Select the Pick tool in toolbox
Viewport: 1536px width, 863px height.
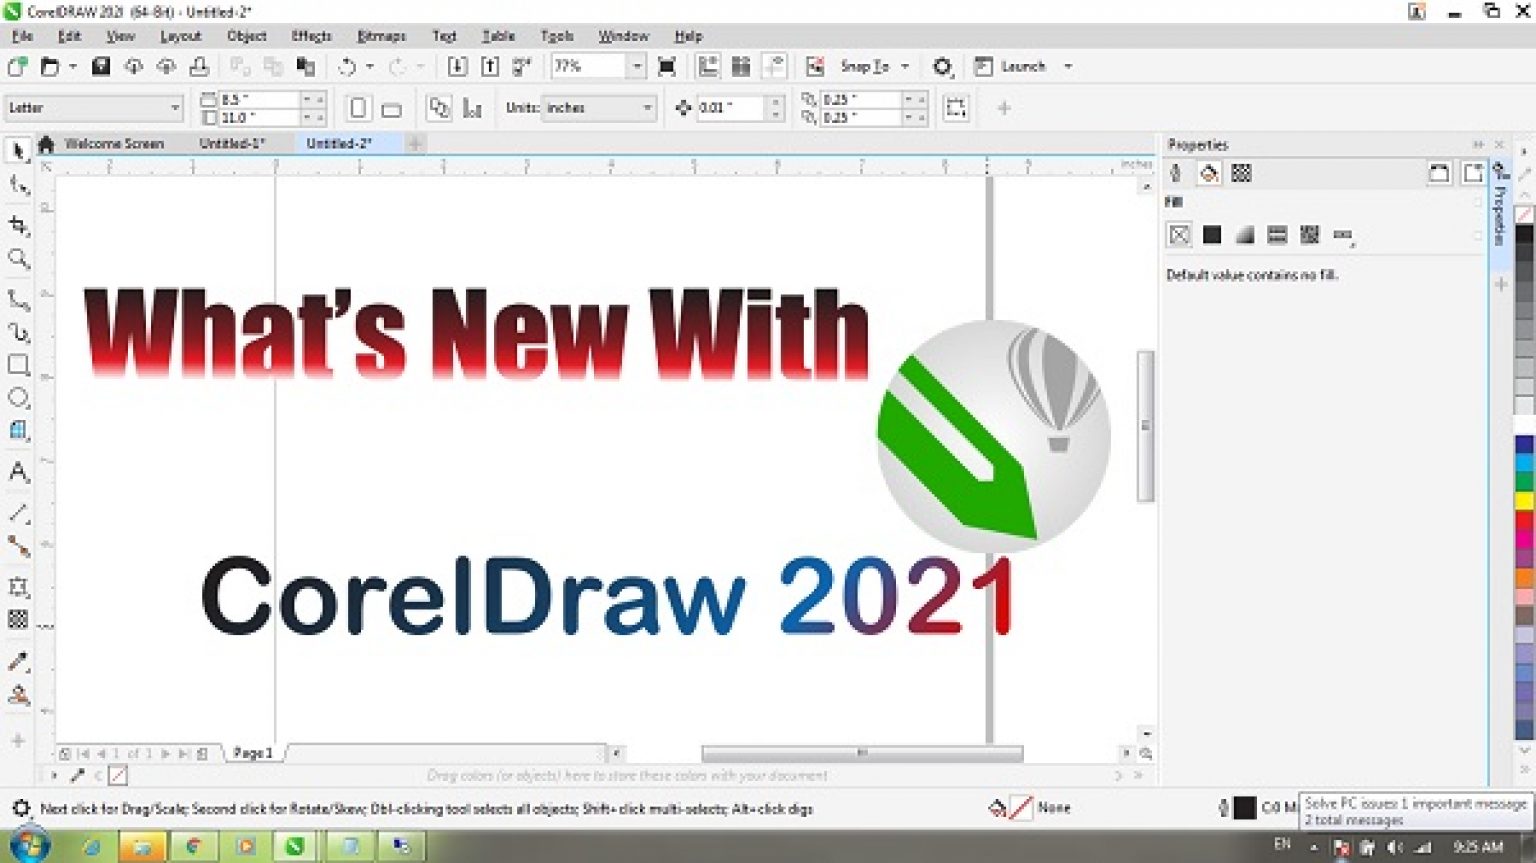(18, 150)
